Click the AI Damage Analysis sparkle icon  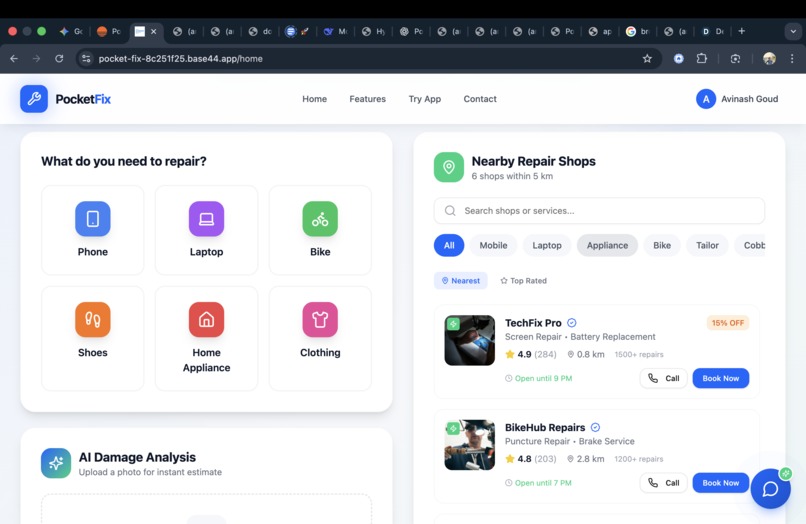pos(56,463)
